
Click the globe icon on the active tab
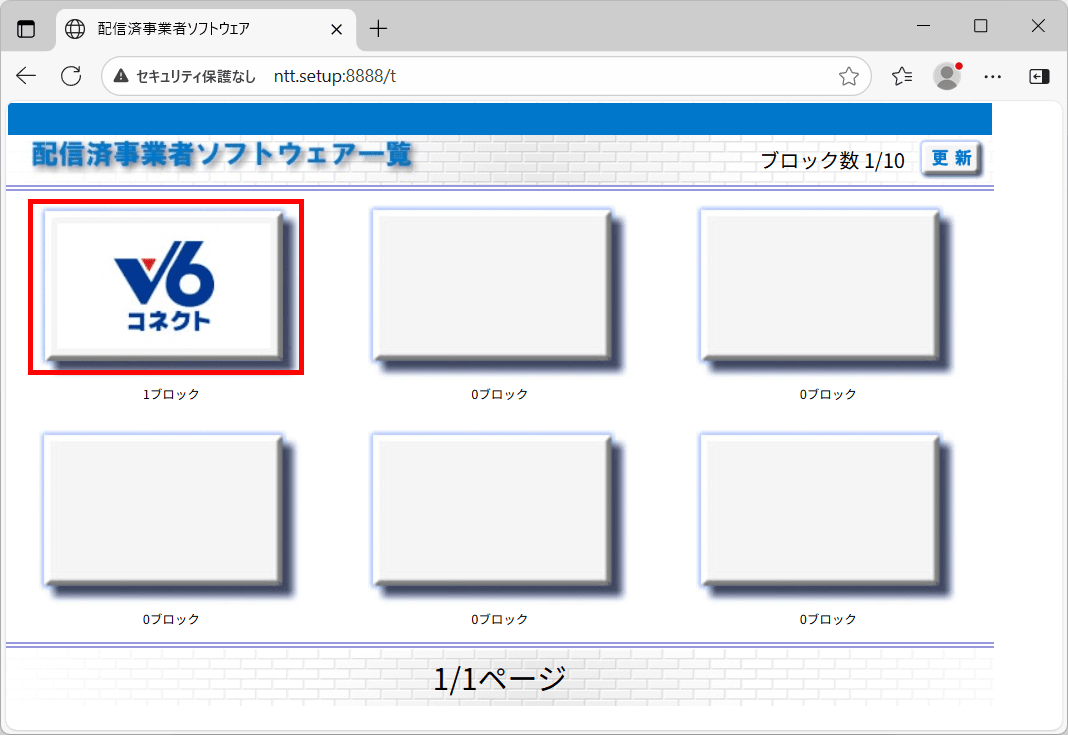pos(74,29)
